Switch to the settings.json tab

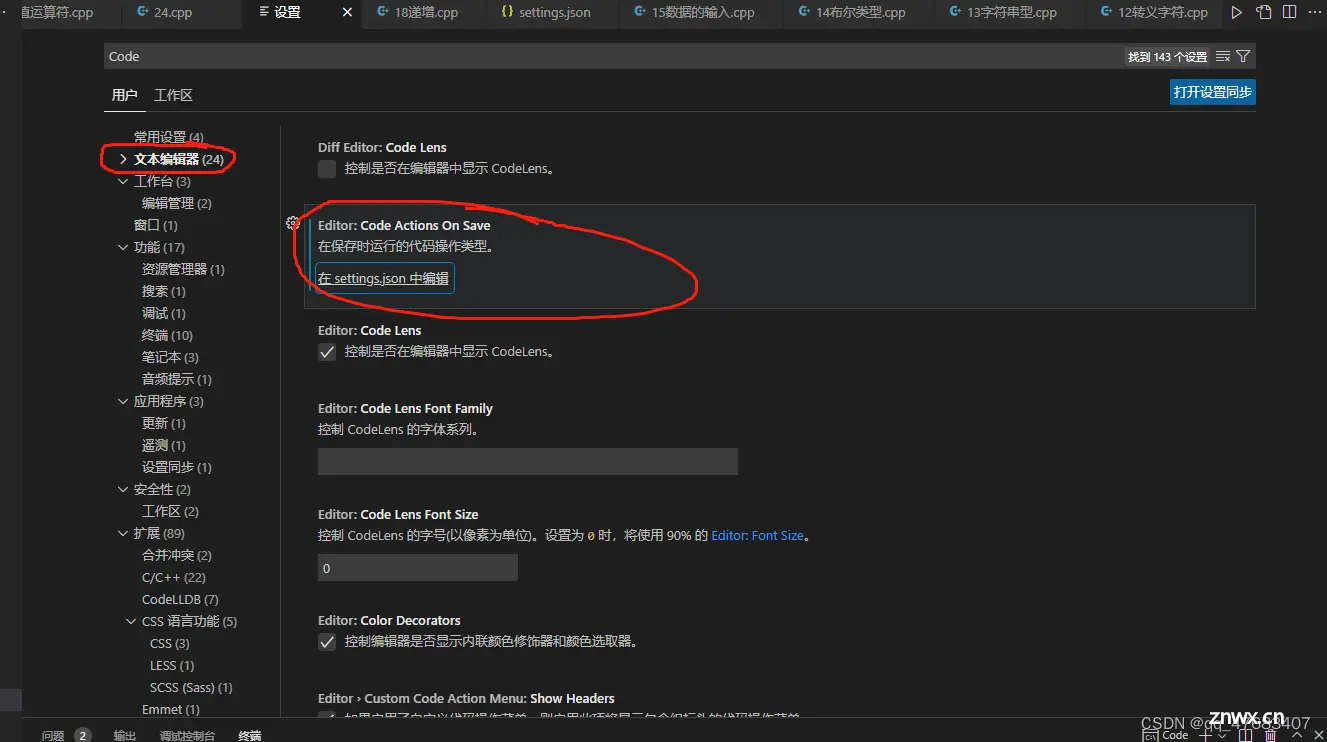(x=553, y=13)
